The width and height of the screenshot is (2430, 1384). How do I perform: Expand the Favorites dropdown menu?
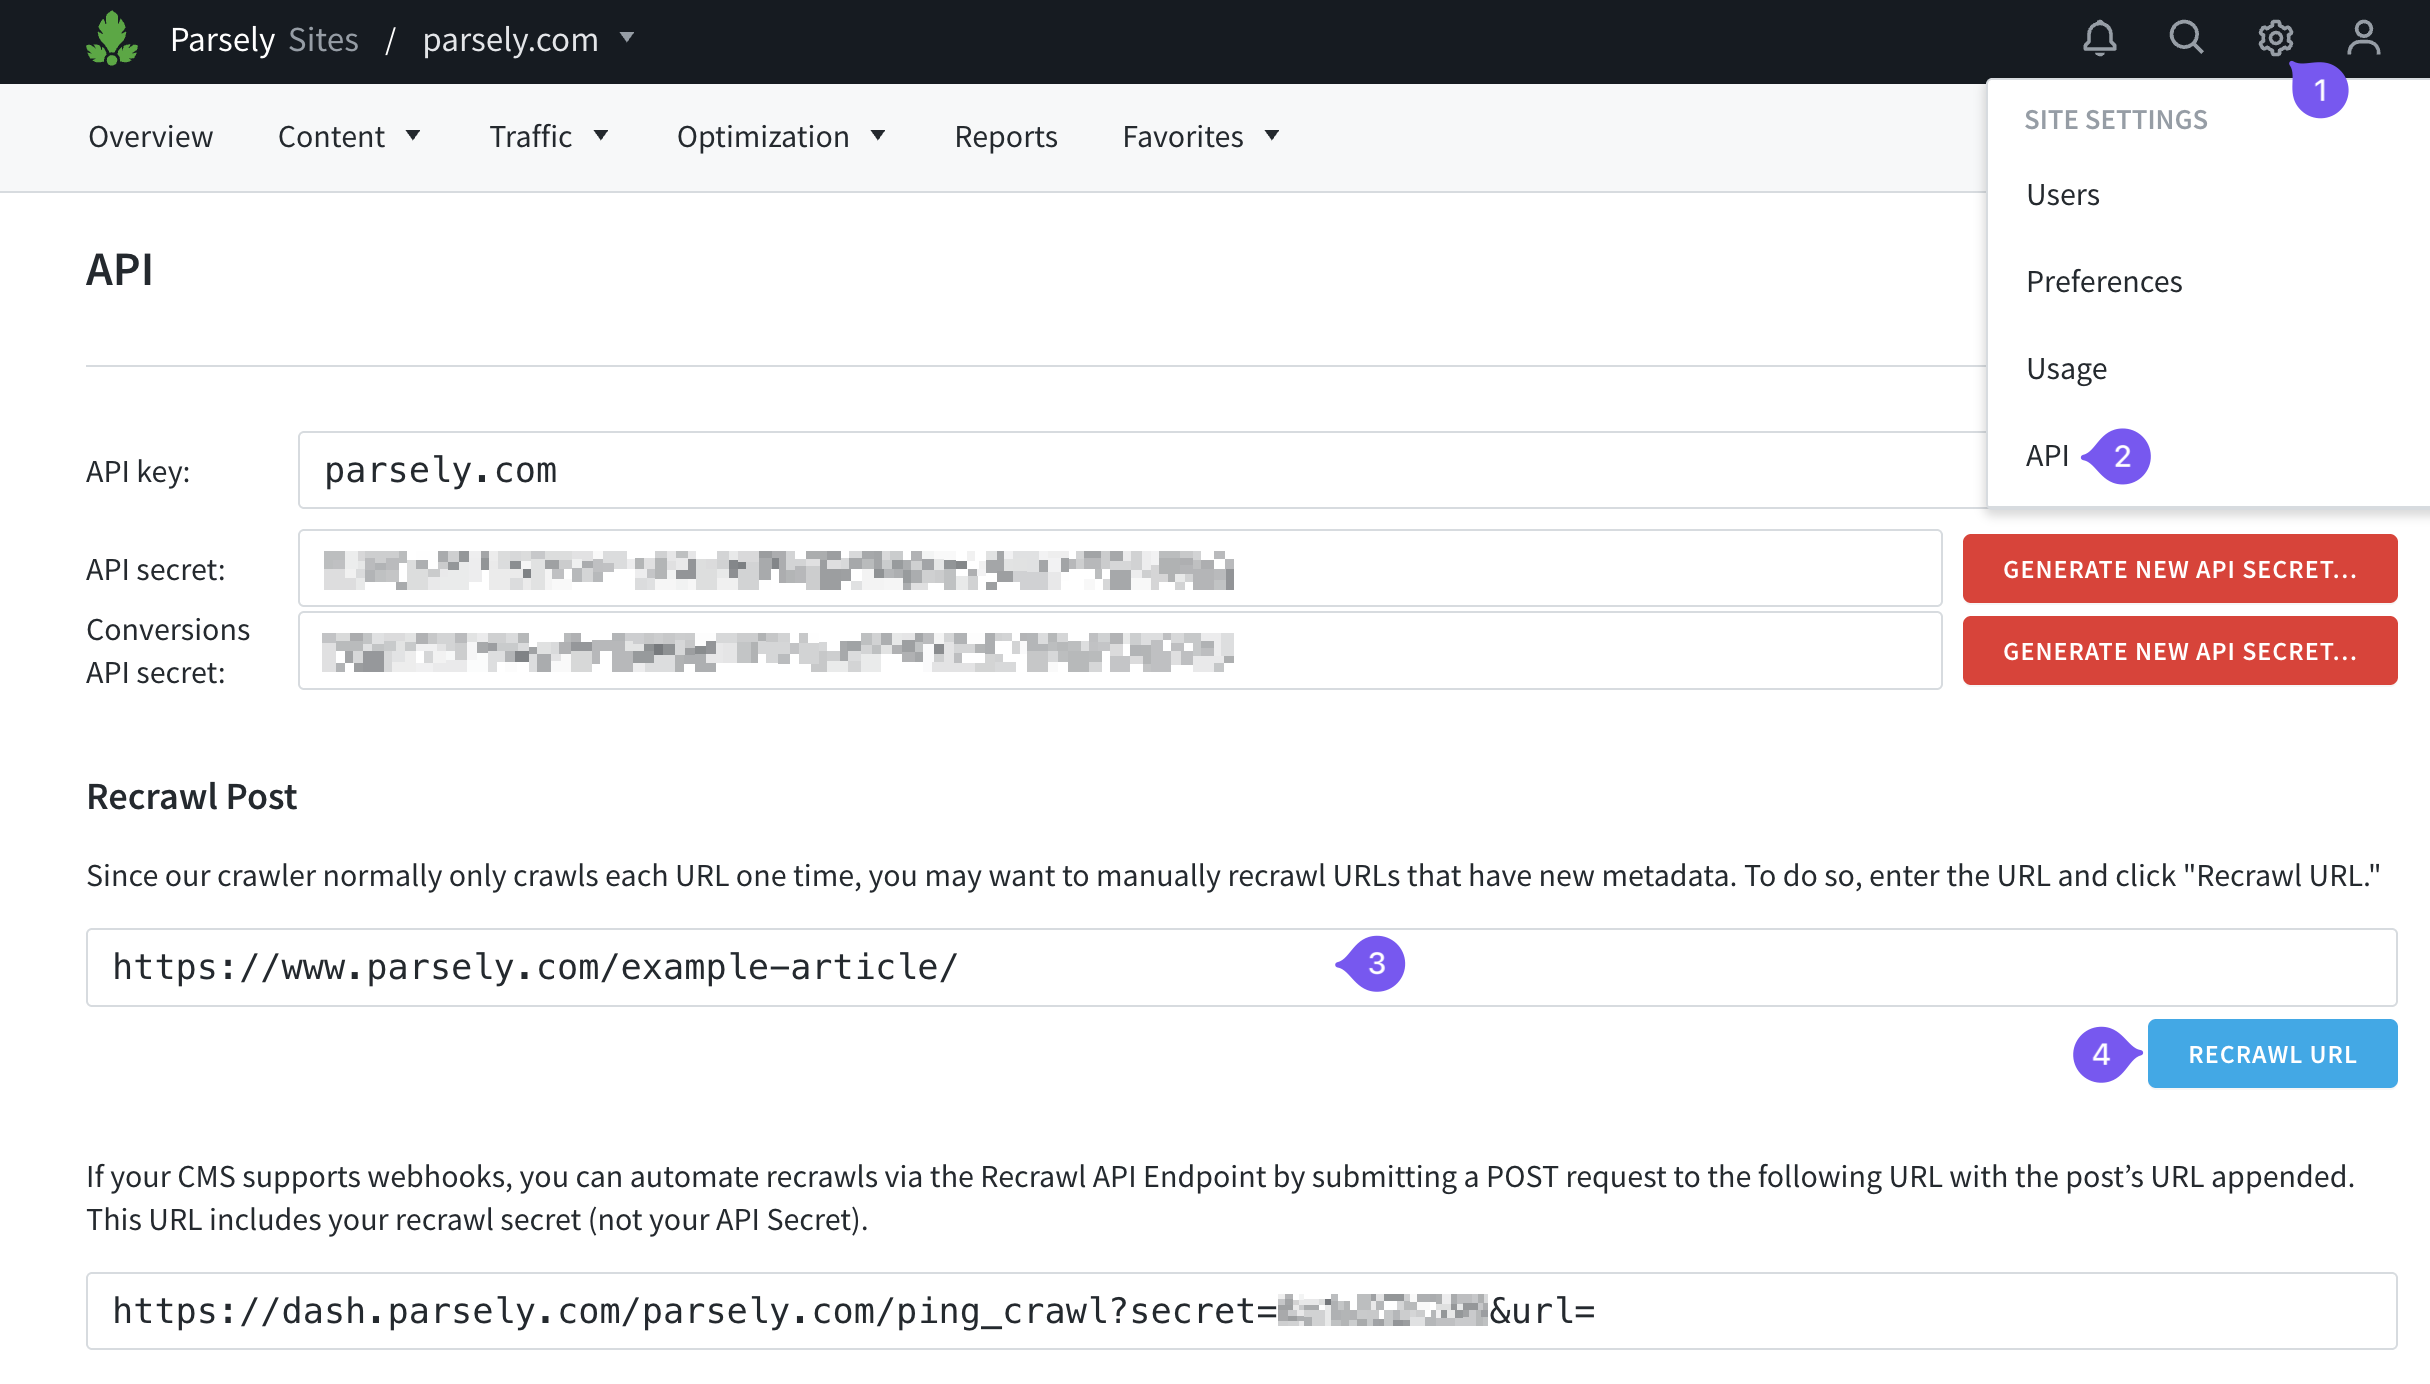click(x=1200, y=136)
